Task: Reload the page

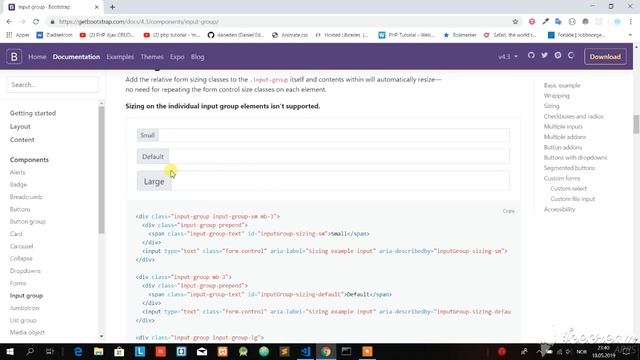Action: tap(36, 22)
